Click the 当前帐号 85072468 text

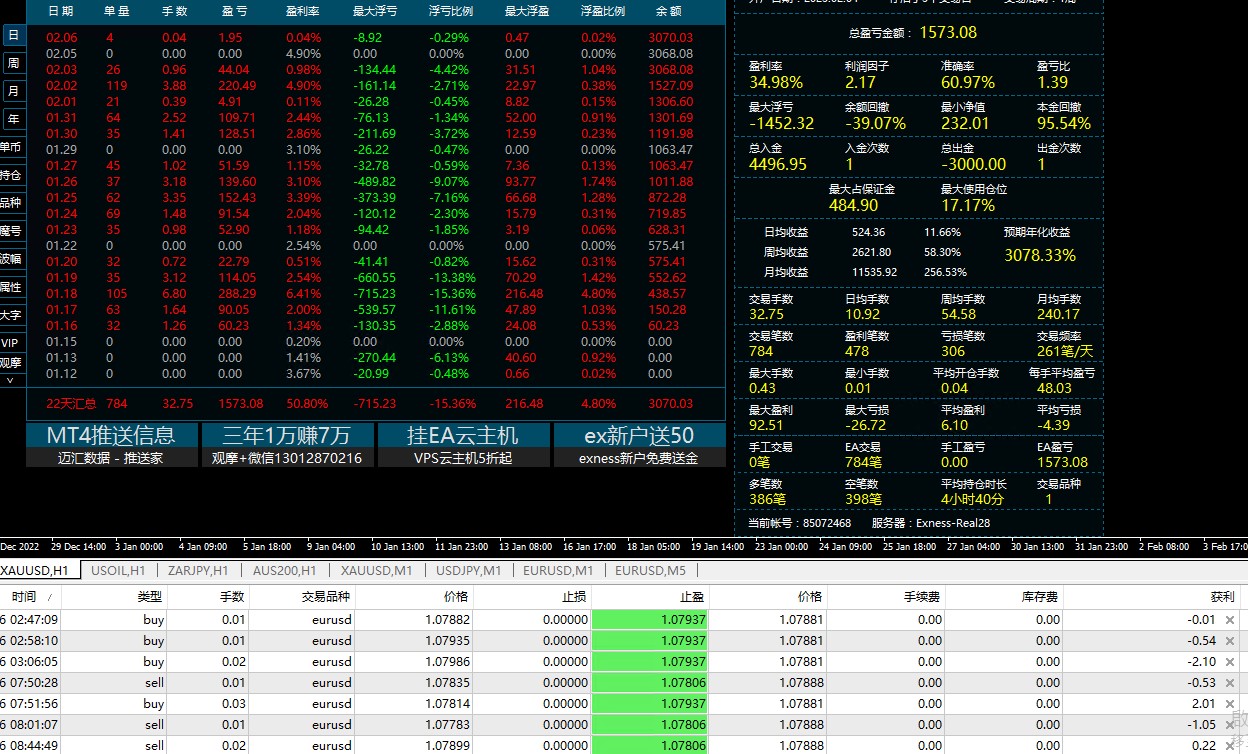[x=800, y=523]
